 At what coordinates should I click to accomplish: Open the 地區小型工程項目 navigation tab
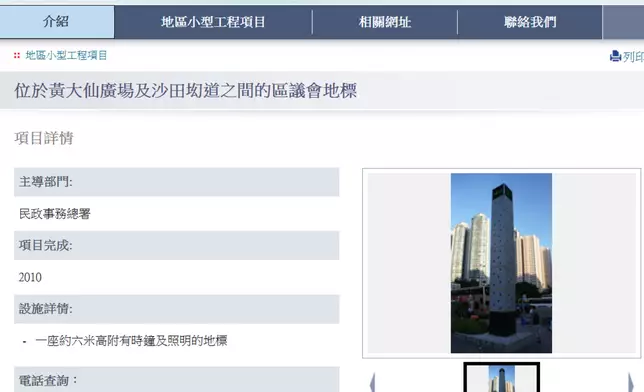pos(213,22)
